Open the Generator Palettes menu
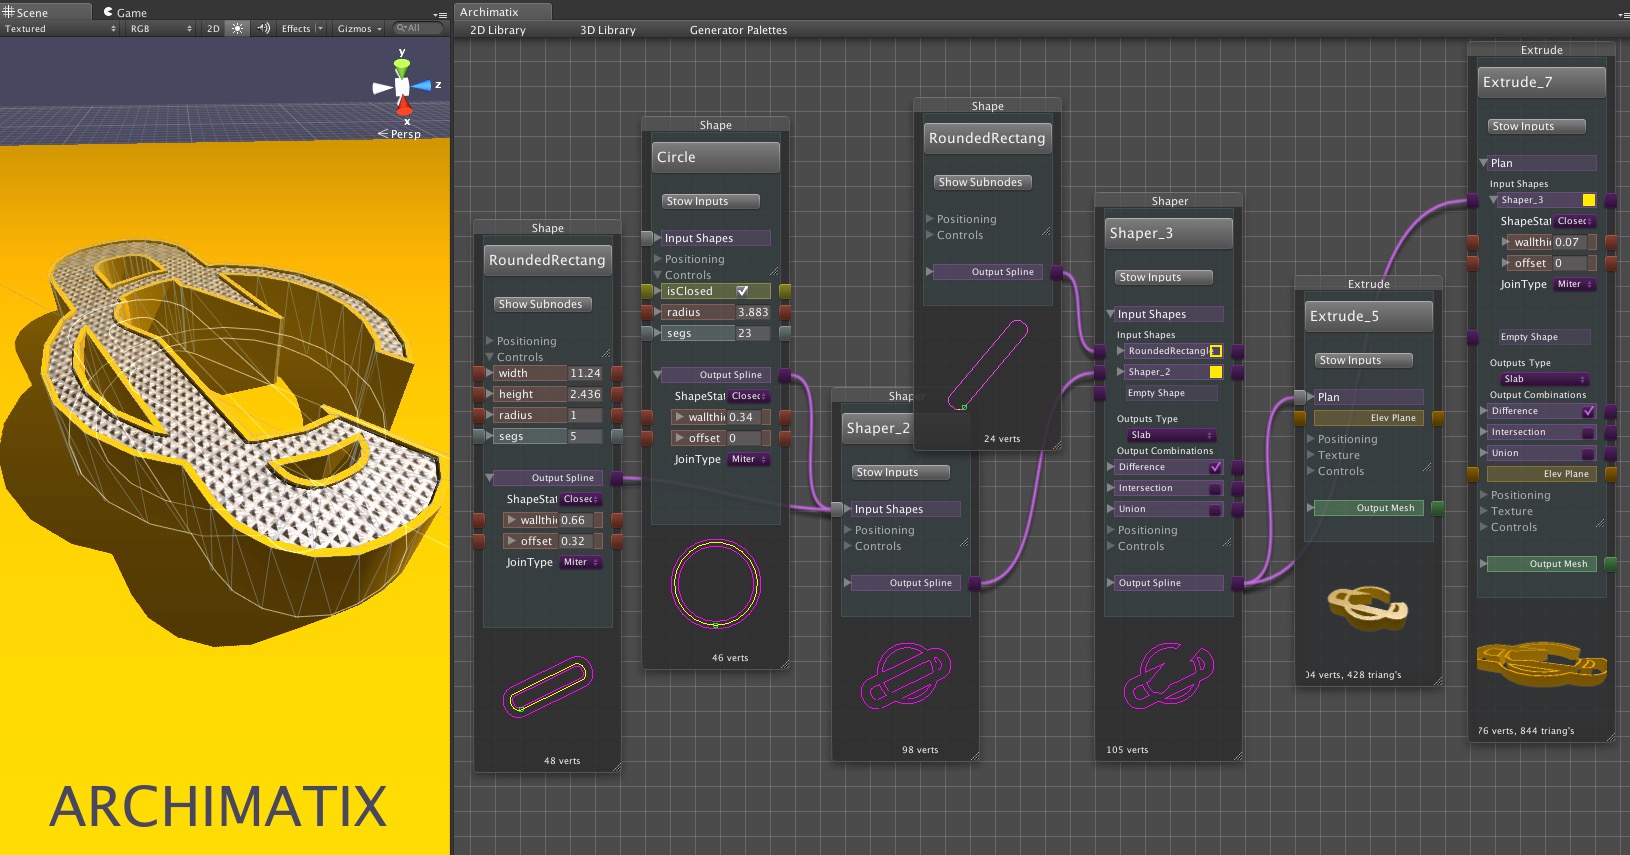The width and height of the screenshot is (1630, 855). pyautogui.click(x=738, y=30)
